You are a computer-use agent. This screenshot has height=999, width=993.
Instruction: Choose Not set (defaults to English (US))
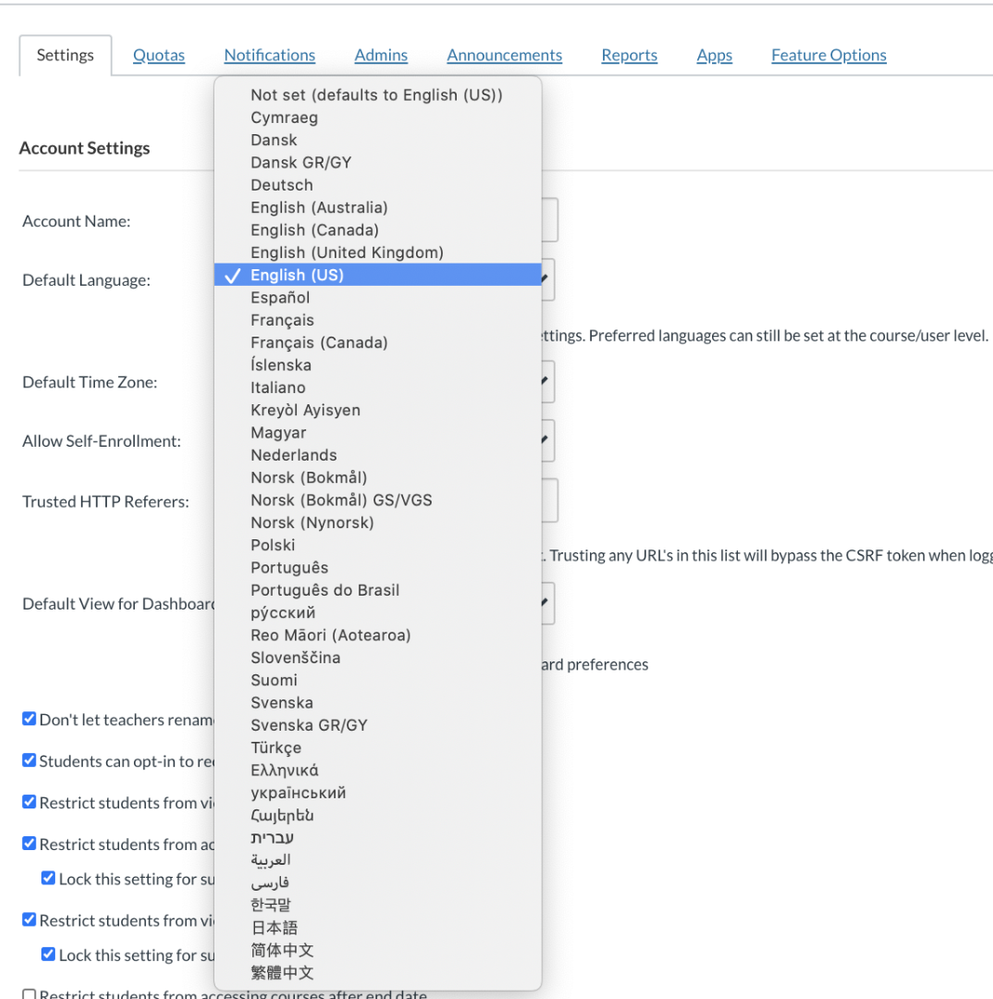point(376,95)
